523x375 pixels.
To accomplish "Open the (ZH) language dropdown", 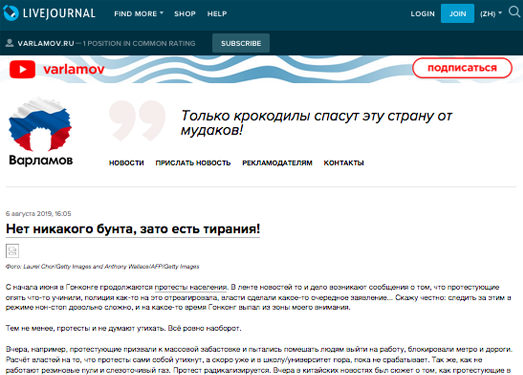I will [491, 14].
